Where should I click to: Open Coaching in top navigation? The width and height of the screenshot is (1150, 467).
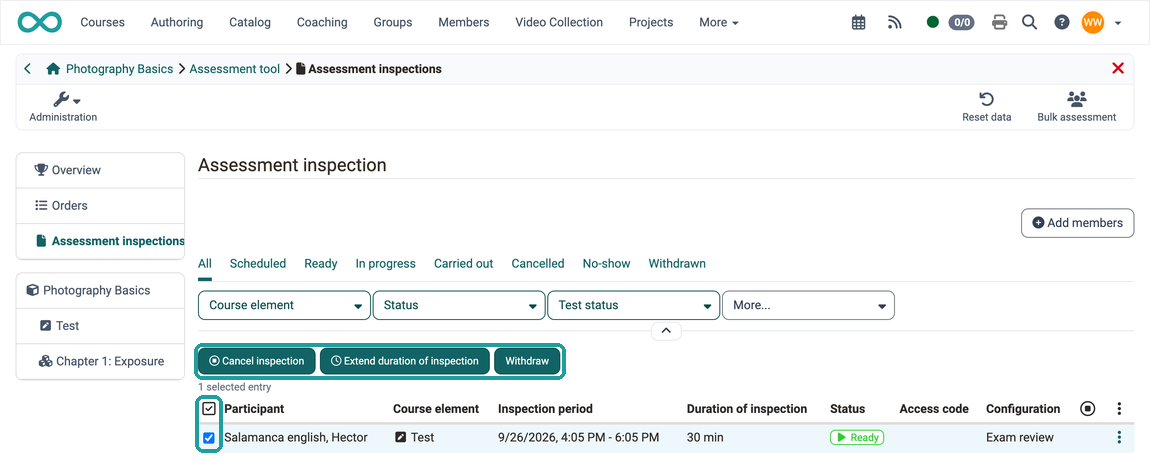tap(322, 22)
